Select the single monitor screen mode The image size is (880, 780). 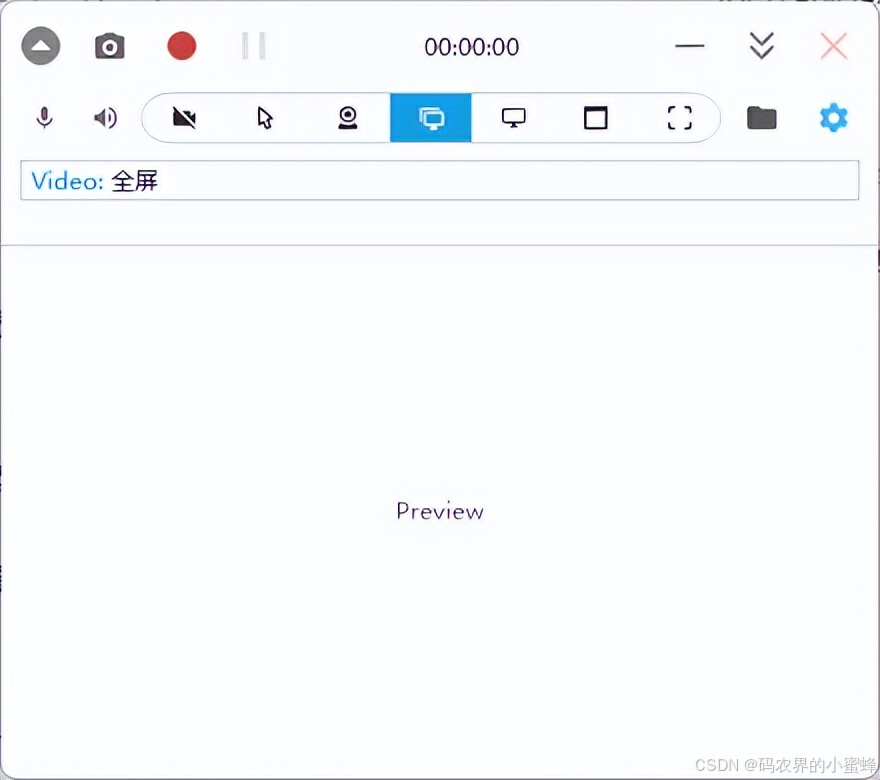(514, 118)
